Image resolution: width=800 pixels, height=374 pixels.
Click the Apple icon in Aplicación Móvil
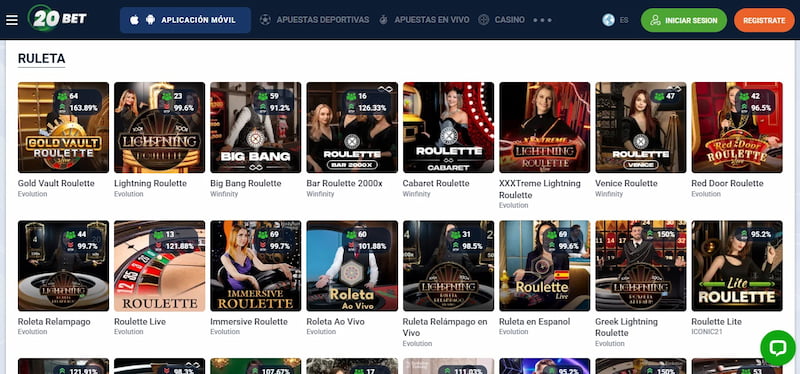tap(134, 20)
